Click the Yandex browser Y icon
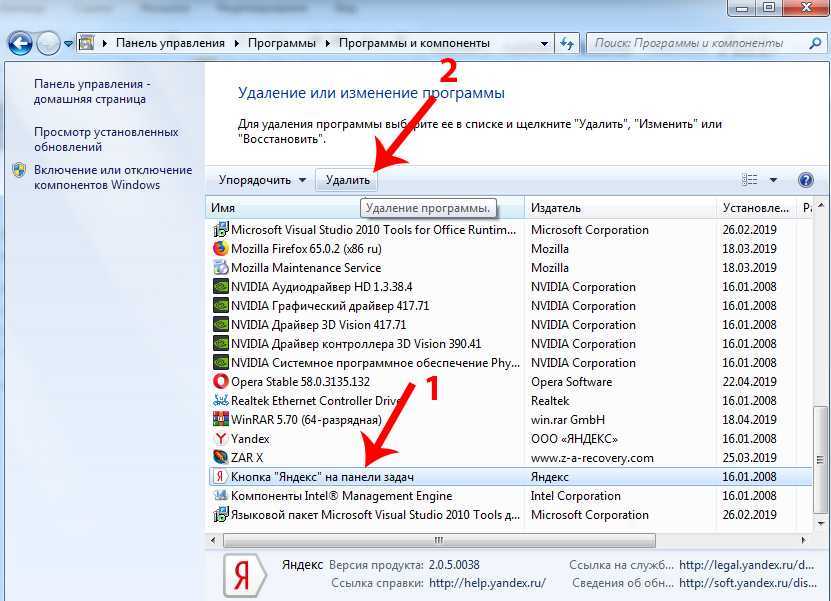Image resolution: width=831 pixels, height=601 pixels. 220,439
